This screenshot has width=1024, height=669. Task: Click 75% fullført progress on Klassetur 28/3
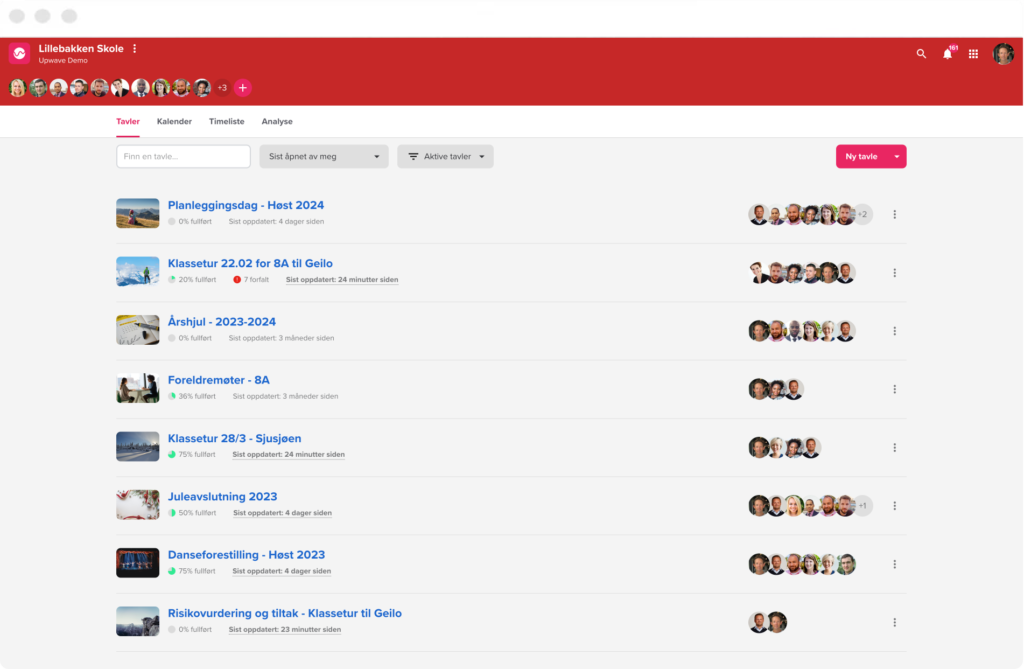click(192, 455)
